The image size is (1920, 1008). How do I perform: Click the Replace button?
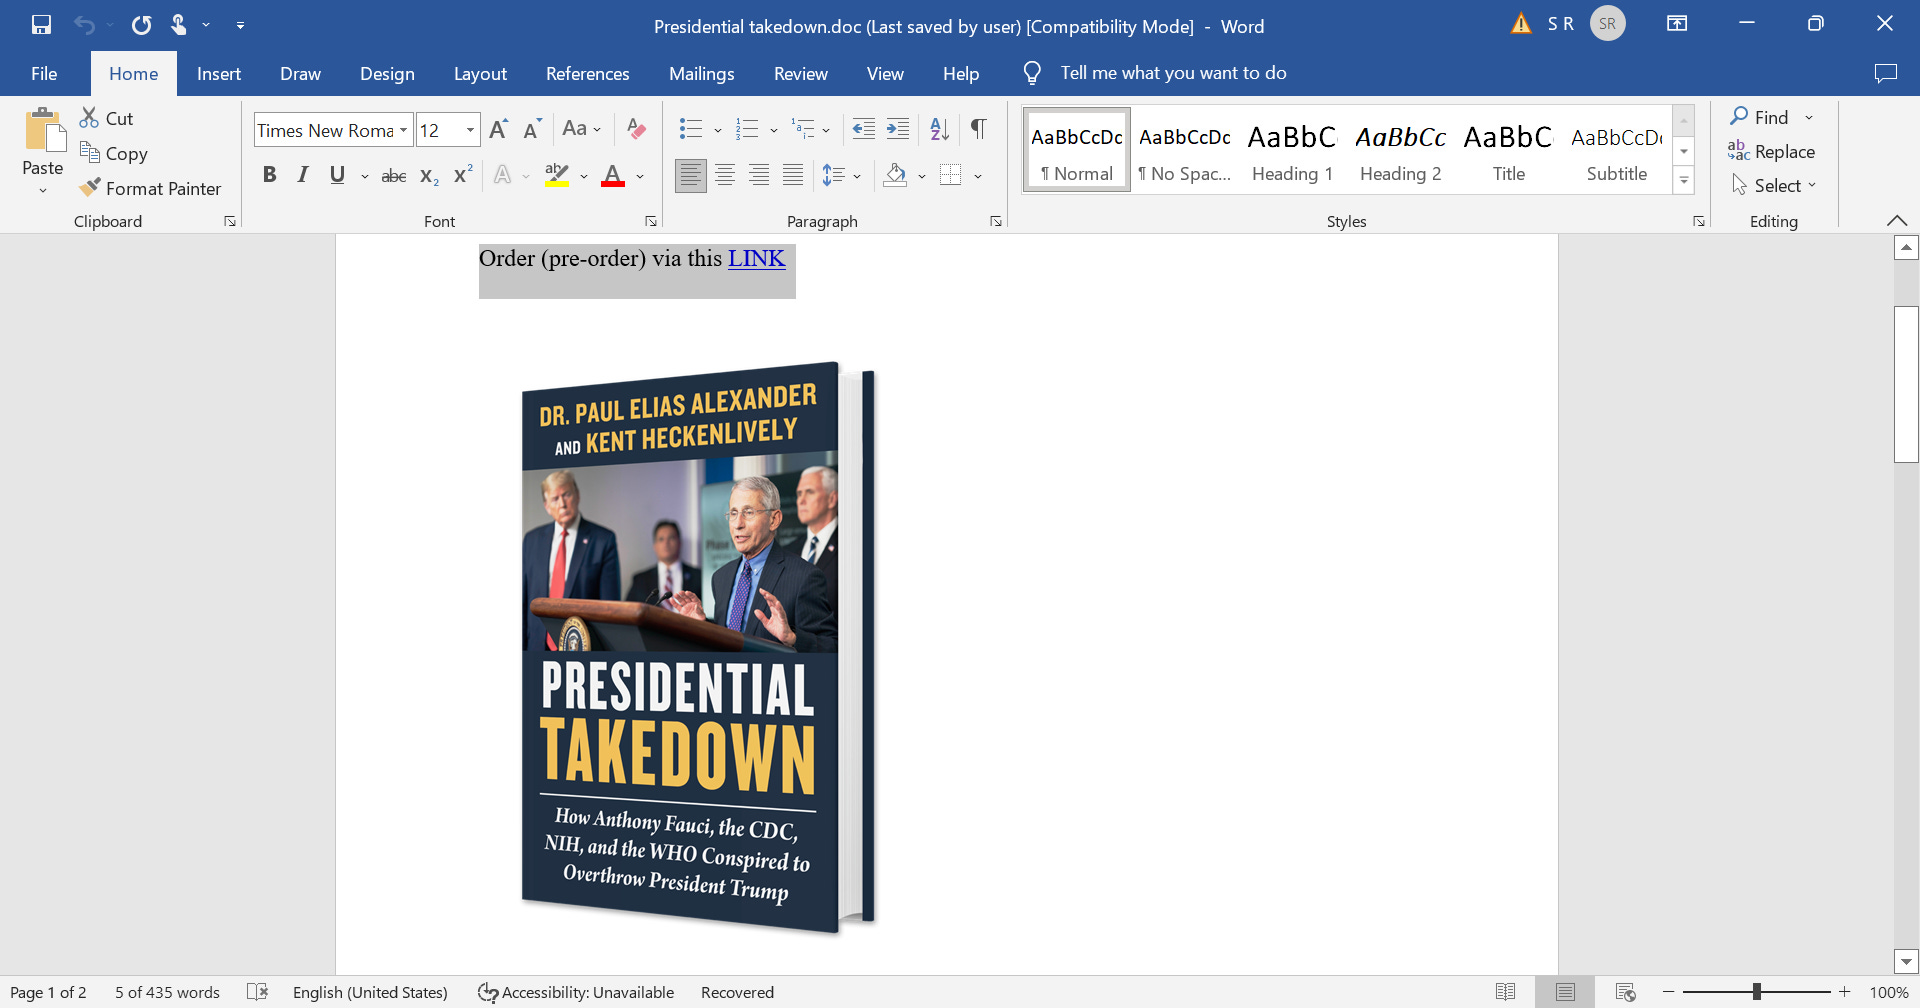pos(1771,151)
